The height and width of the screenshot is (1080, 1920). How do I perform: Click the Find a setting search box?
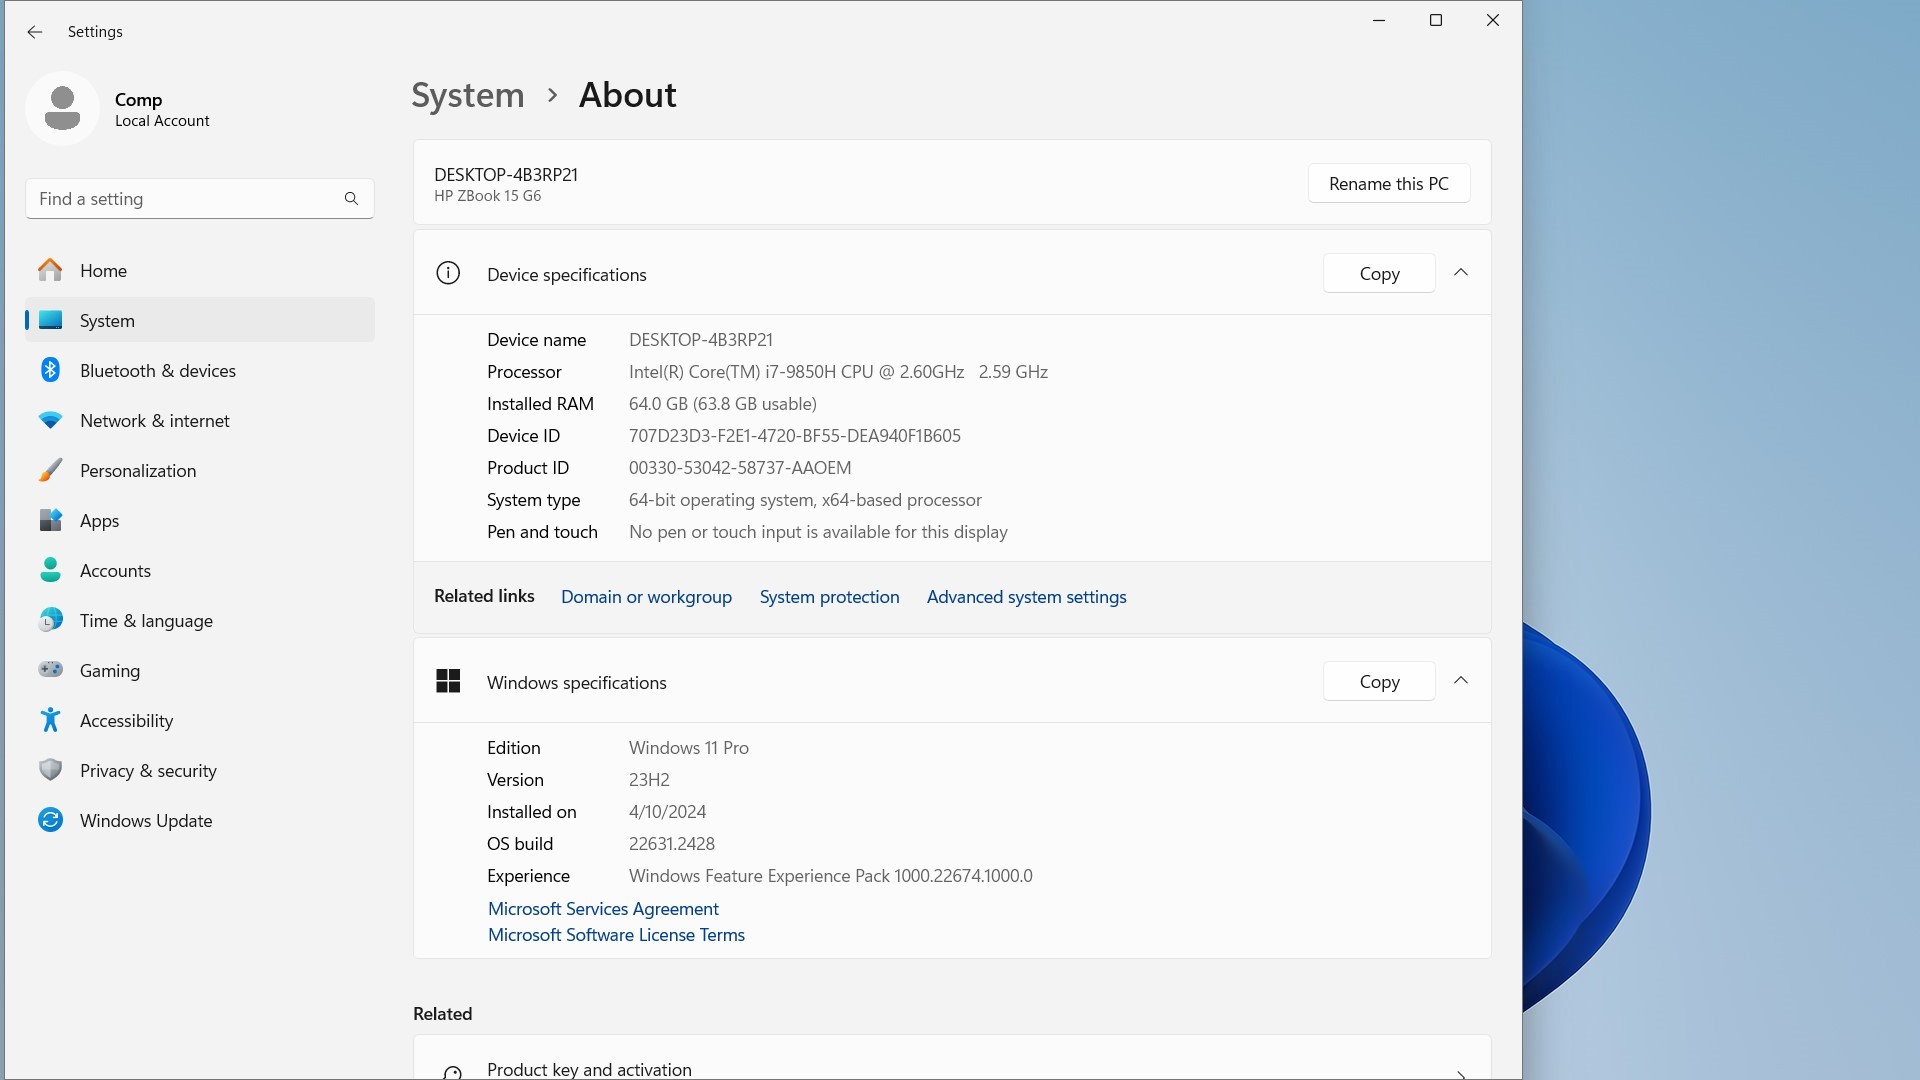(200, 199)
